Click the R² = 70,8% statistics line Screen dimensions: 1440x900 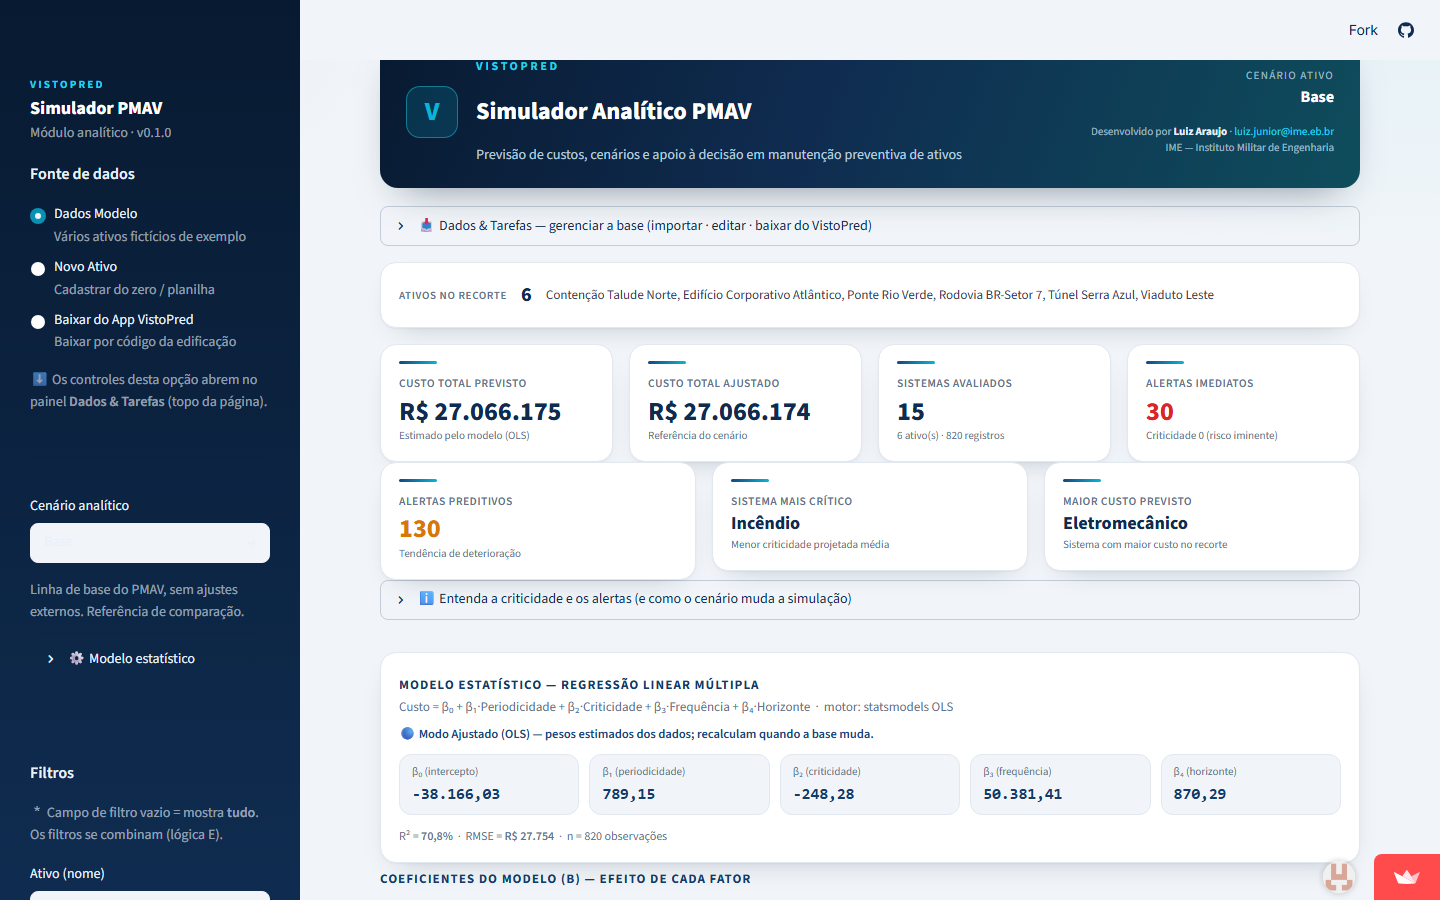tap(533, 836)
